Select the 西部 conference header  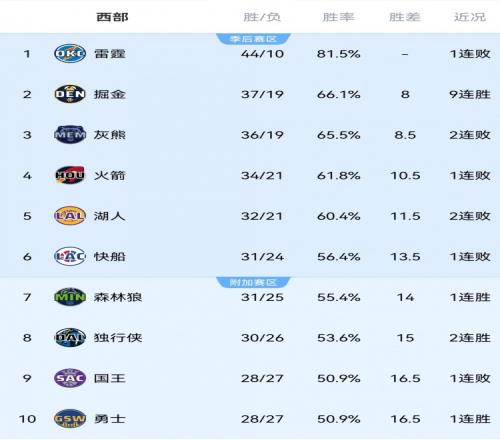click(x=112, y=17)
